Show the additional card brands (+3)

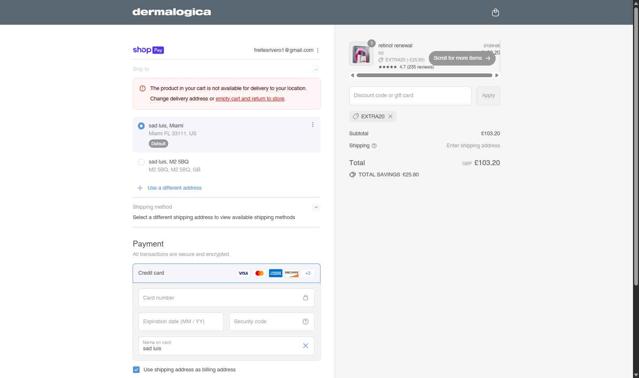click(308, 273)
